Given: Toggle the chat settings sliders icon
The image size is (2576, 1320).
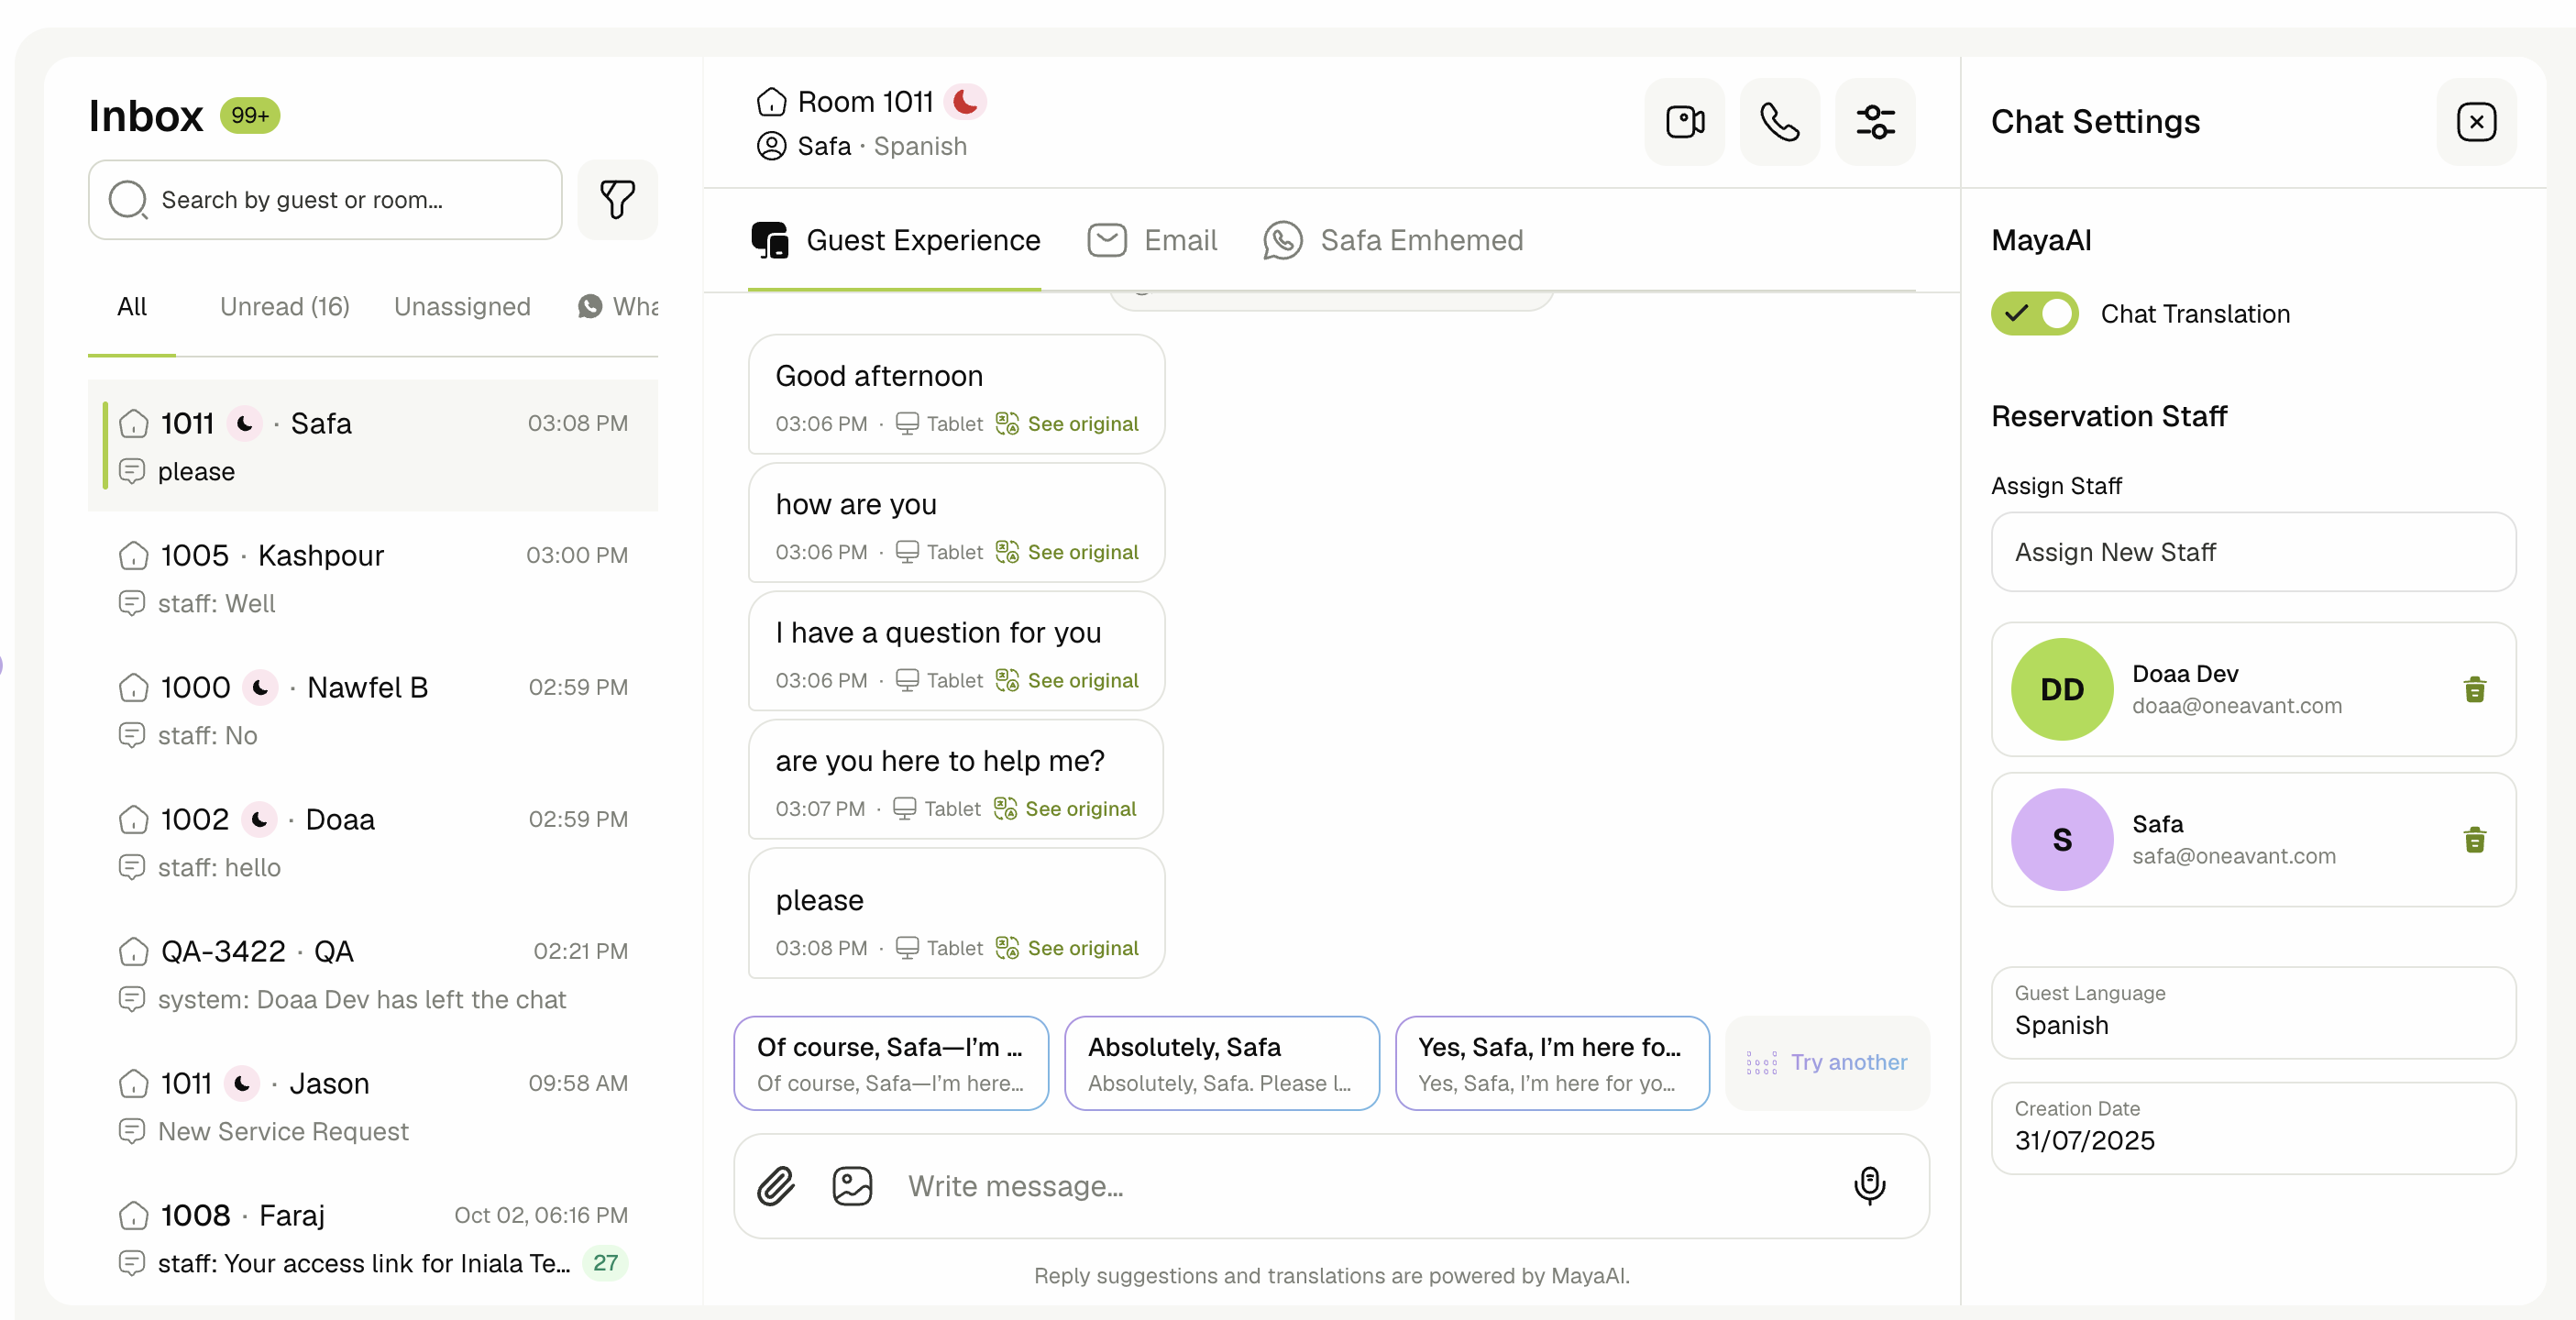Looking at the screenshot, I should [1875, 122].
